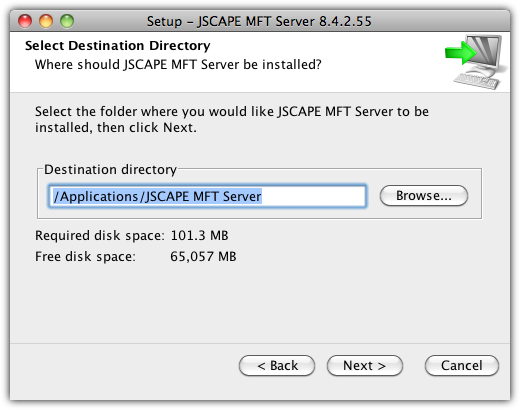Click the Select Destination Directory heading
This screenshot has height=410, width=520.
[118, 46]
